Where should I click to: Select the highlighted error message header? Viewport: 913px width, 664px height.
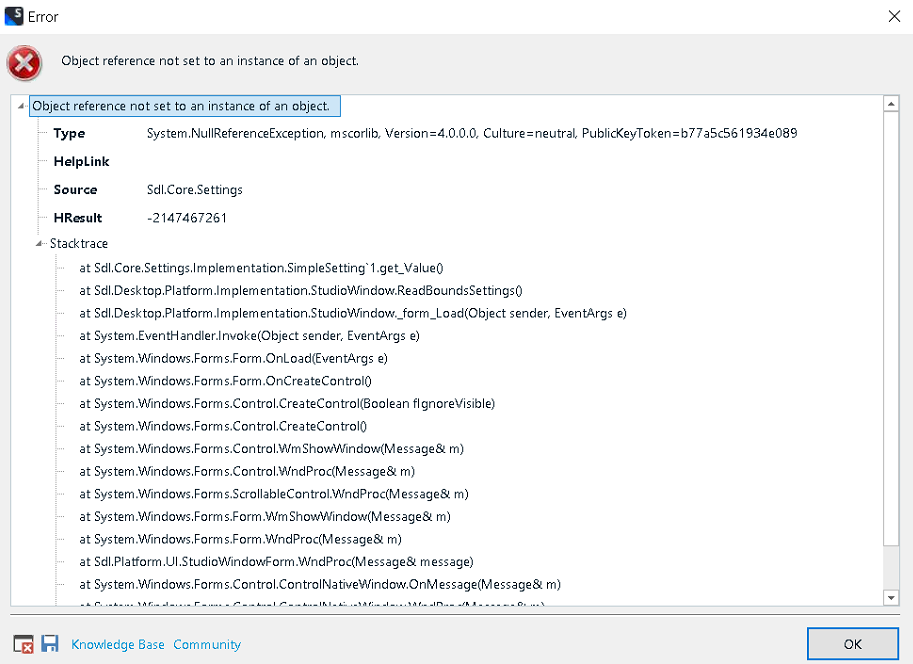pos(185,105)
